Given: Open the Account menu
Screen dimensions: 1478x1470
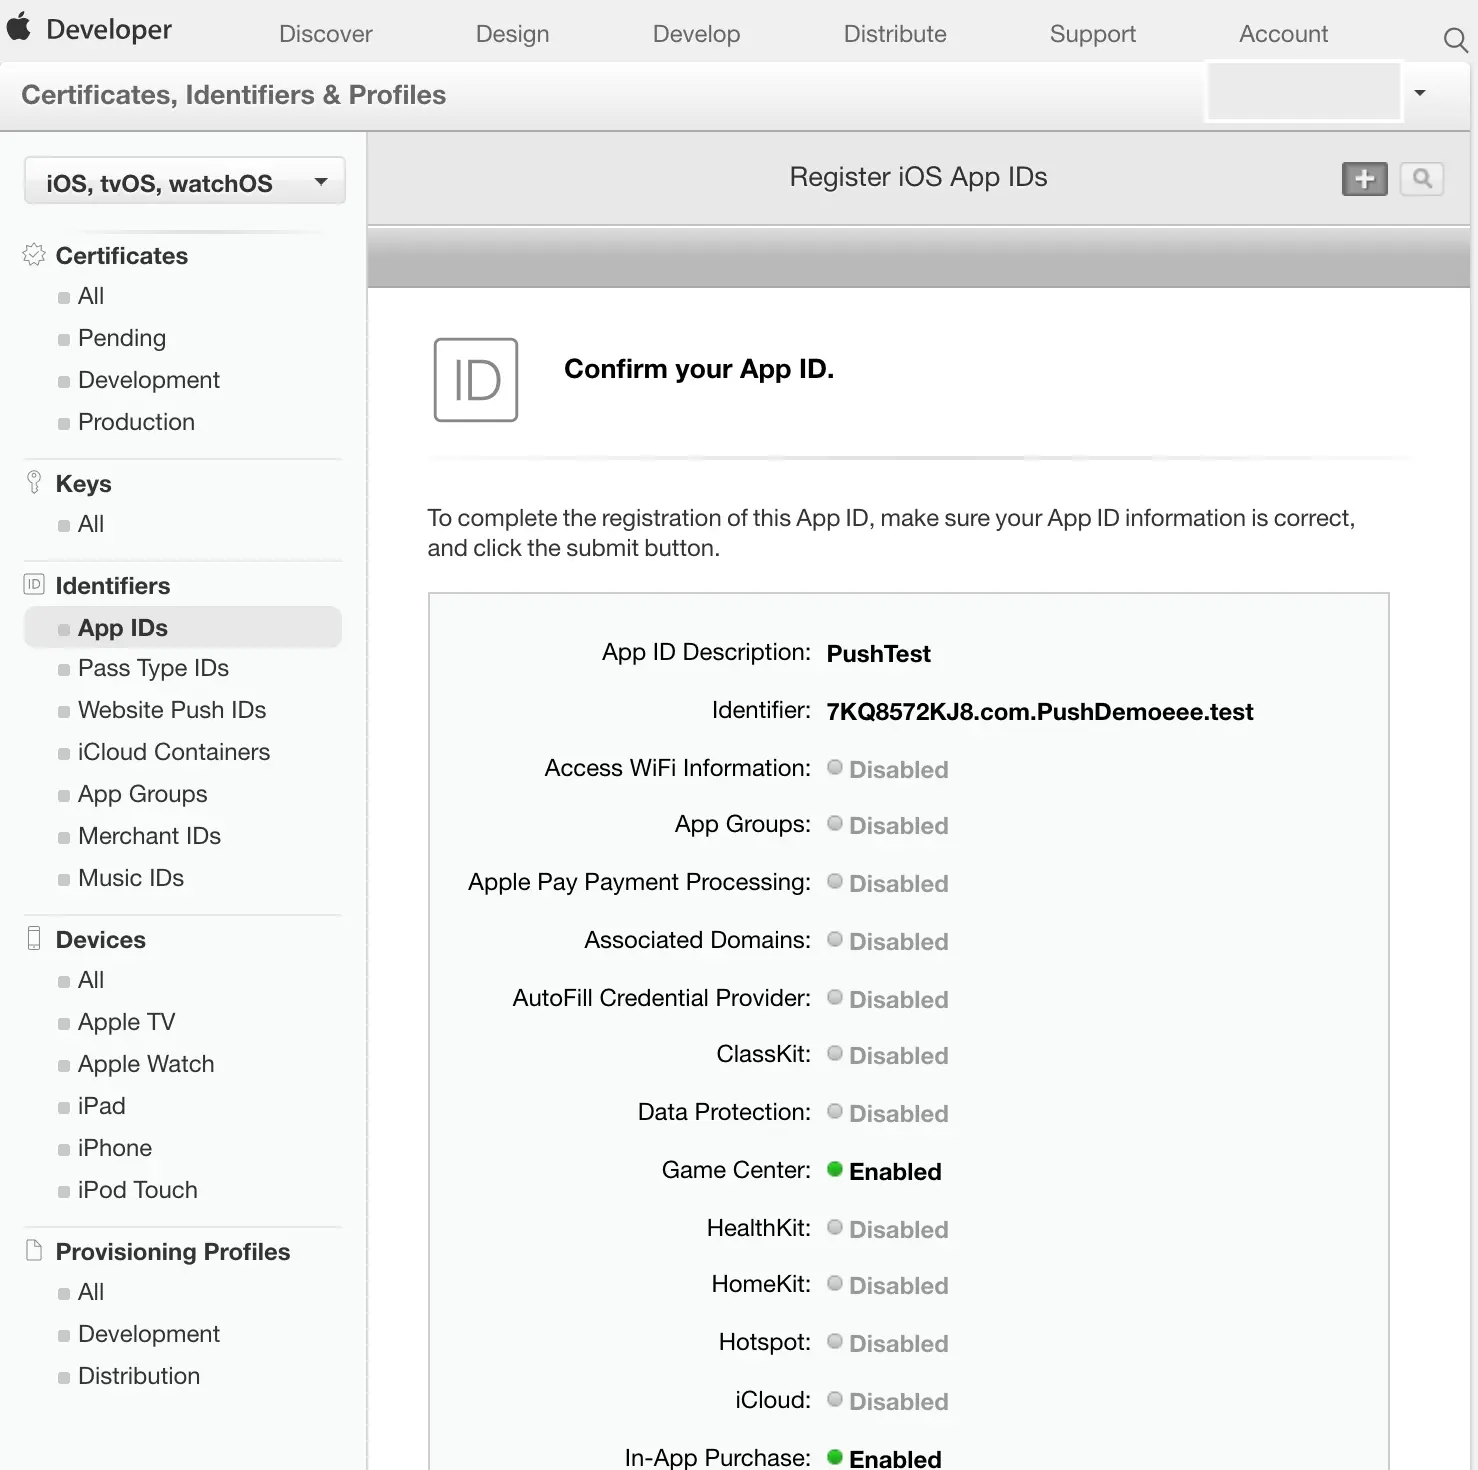Looking at the screenshot, I should 1284,34.
